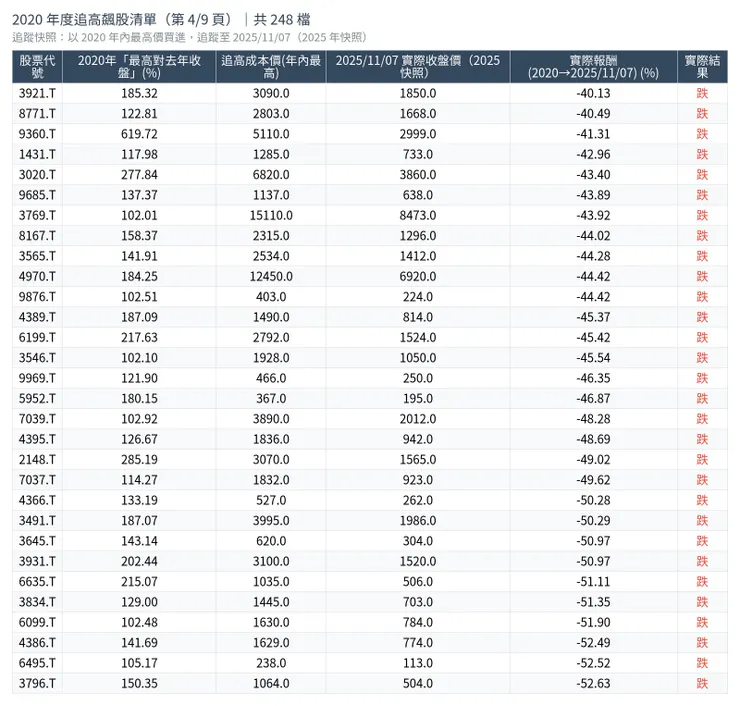Click closing price 6920.0
The height and width of the screenshot is (706, 740).
(418, 276)
